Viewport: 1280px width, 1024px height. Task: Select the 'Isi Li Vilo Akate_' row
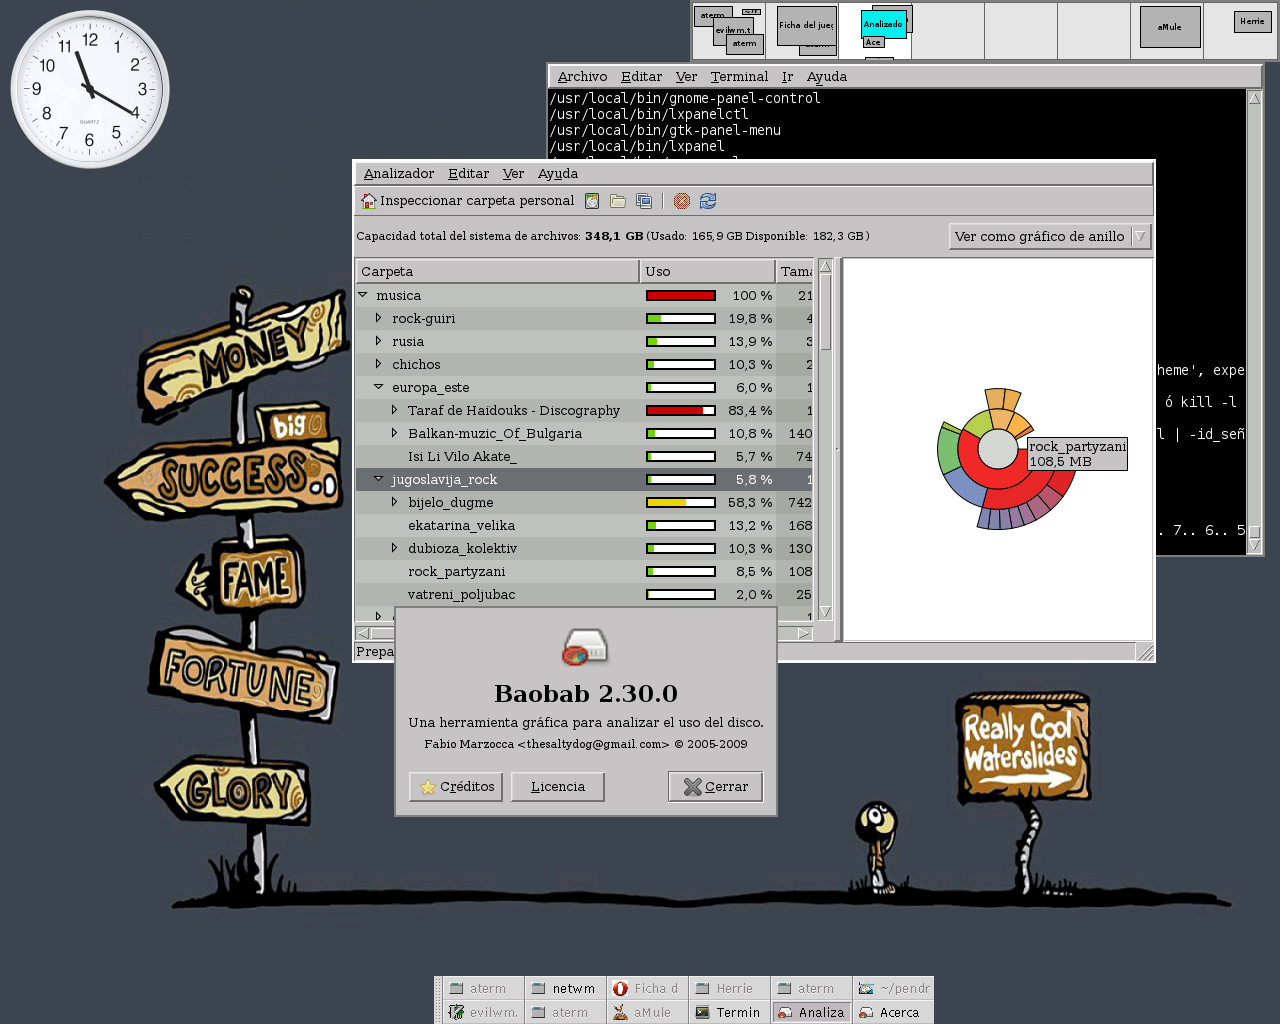pyautogui.click(x=584, y=456)
